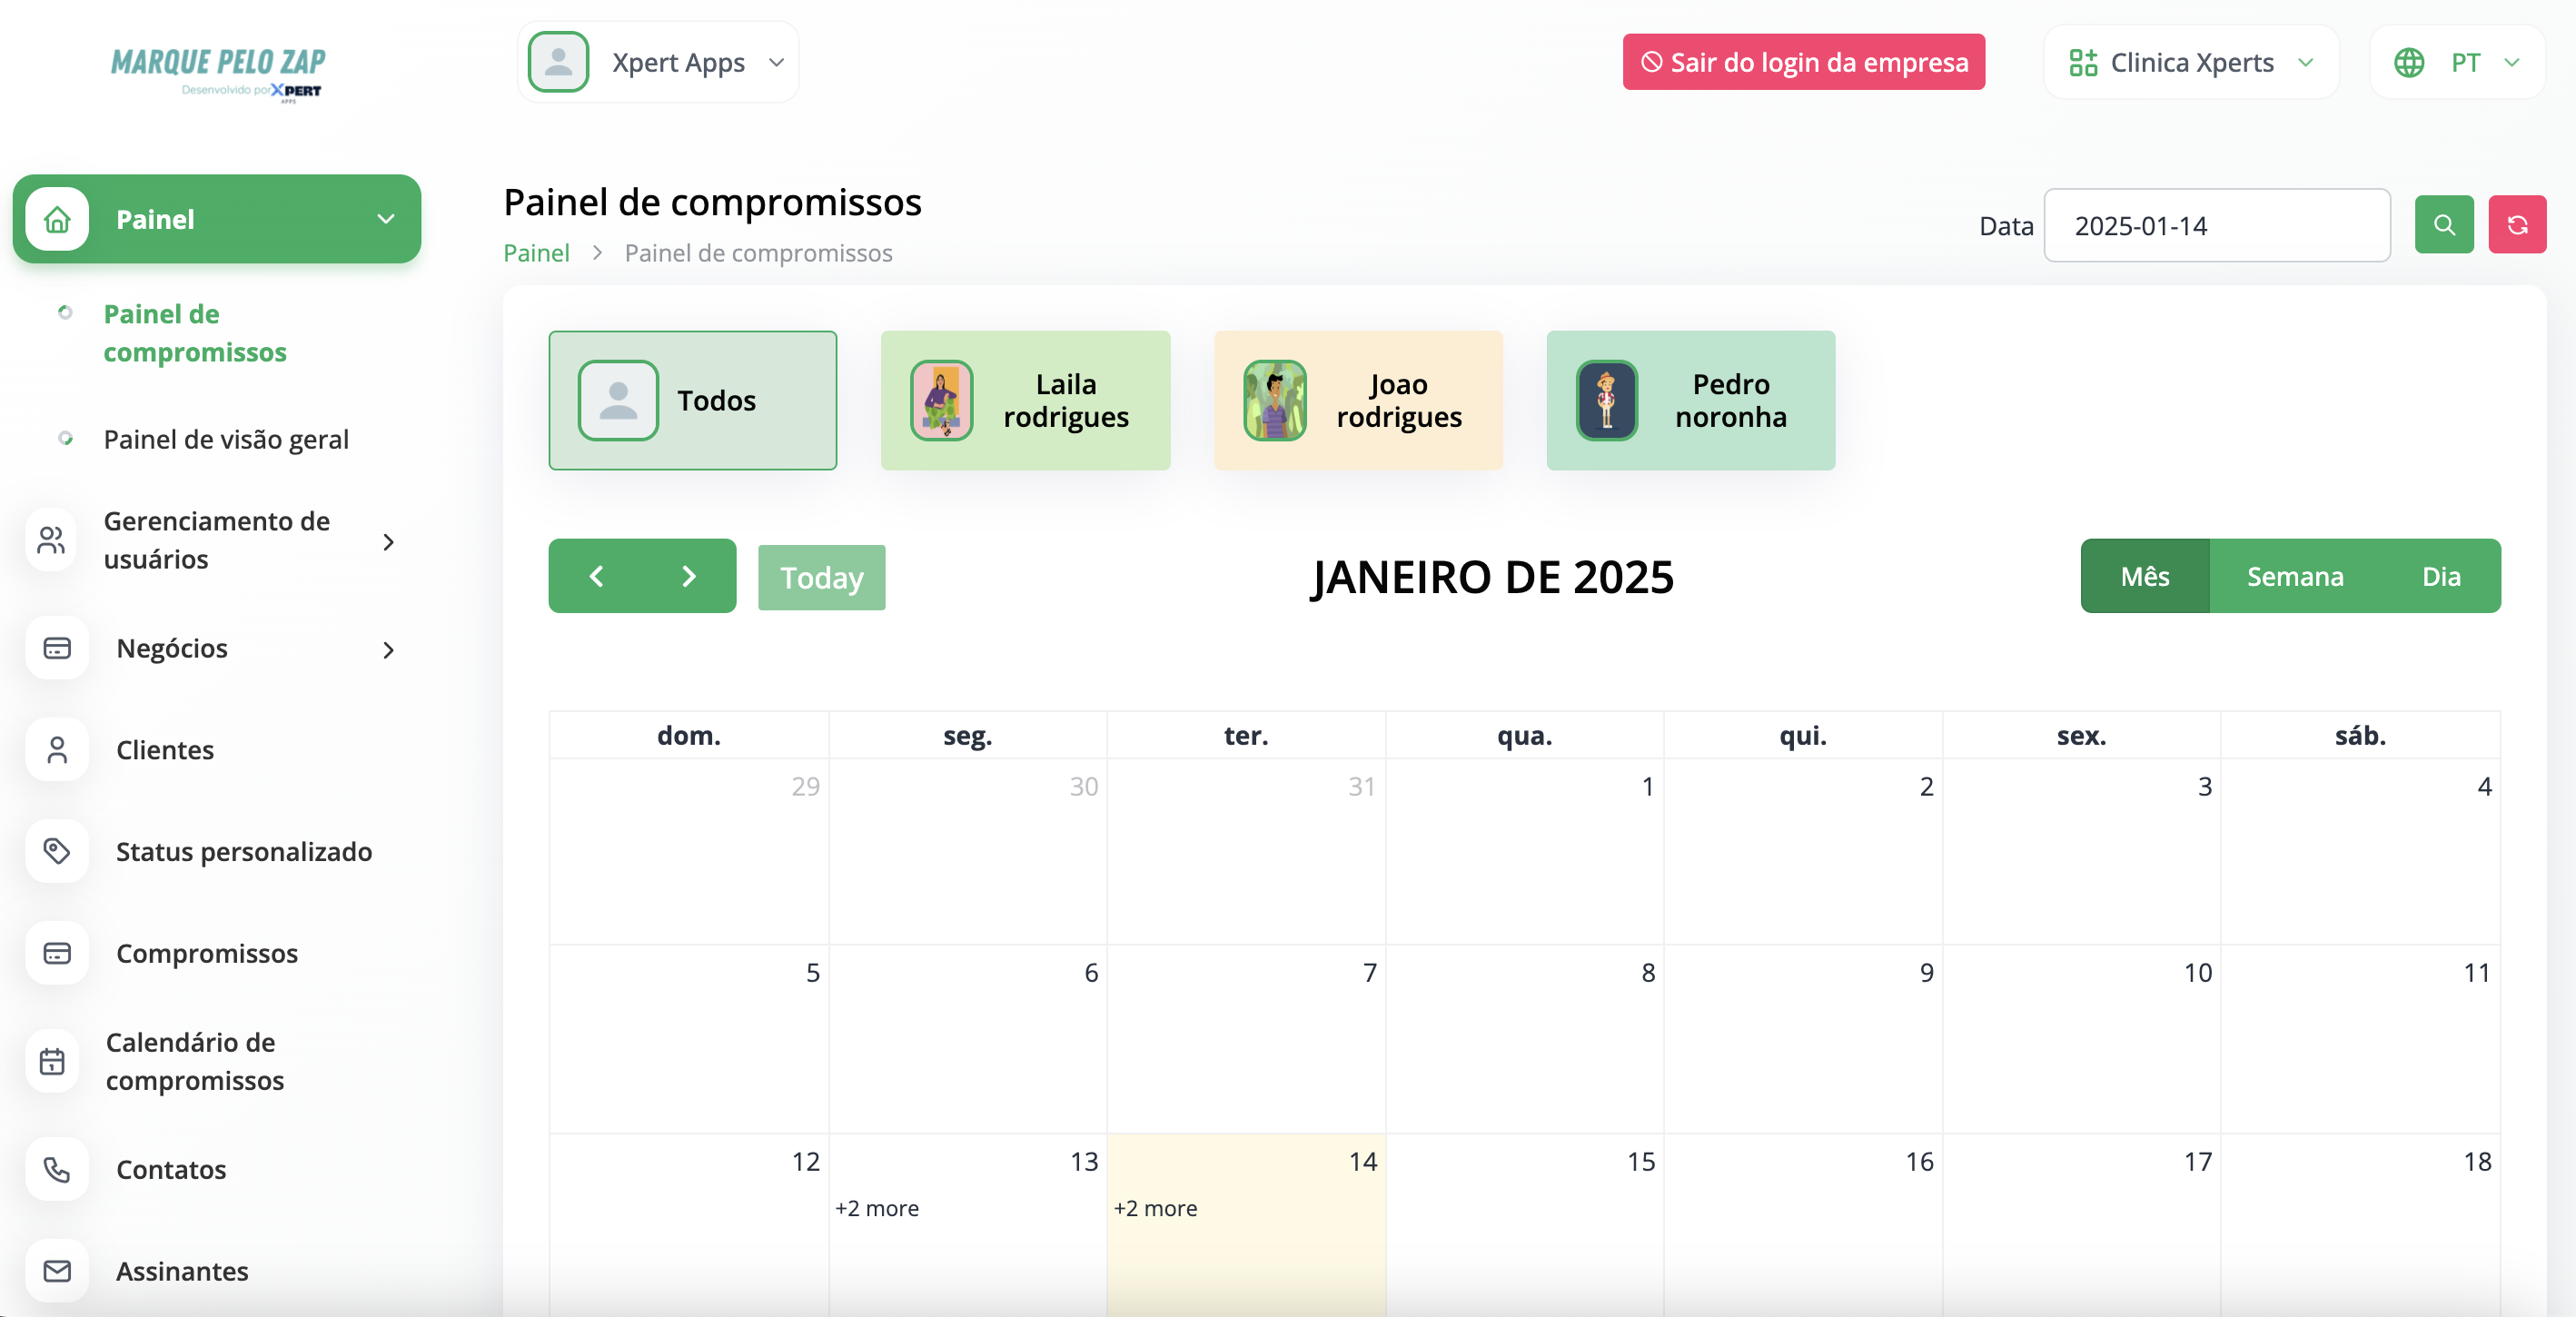This screenshot has width=2576, height=1317.
Task: Filter calendar by Pedro noronha
Action: point(1690,400)
